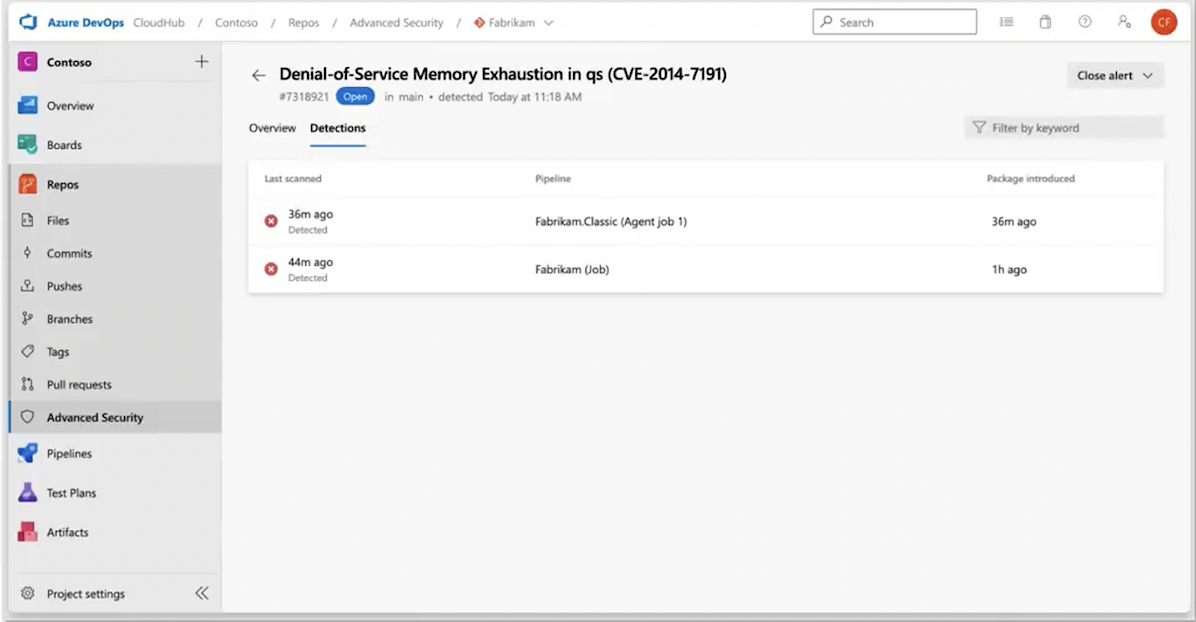The width and height of the screenshot is (1196, 622).
Task: Select the Fabrikam.Classic (Agent job 1) row
Action: click(x=610, y=222)
